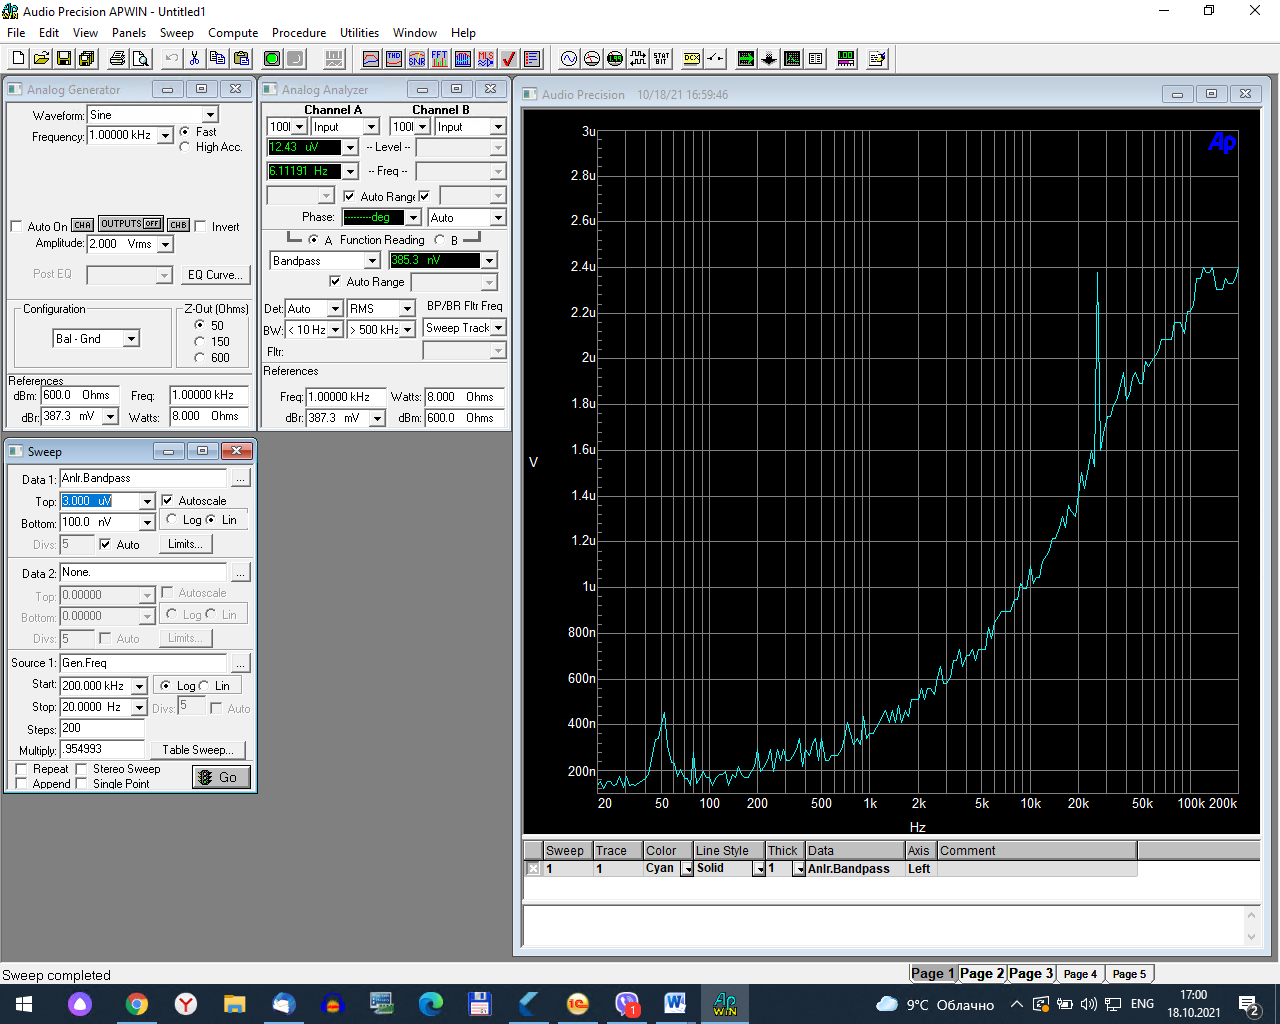Open the Cyan trace color dropdown
Viewport: 1280px width, 1024px height.
click(x=687, y=869)
